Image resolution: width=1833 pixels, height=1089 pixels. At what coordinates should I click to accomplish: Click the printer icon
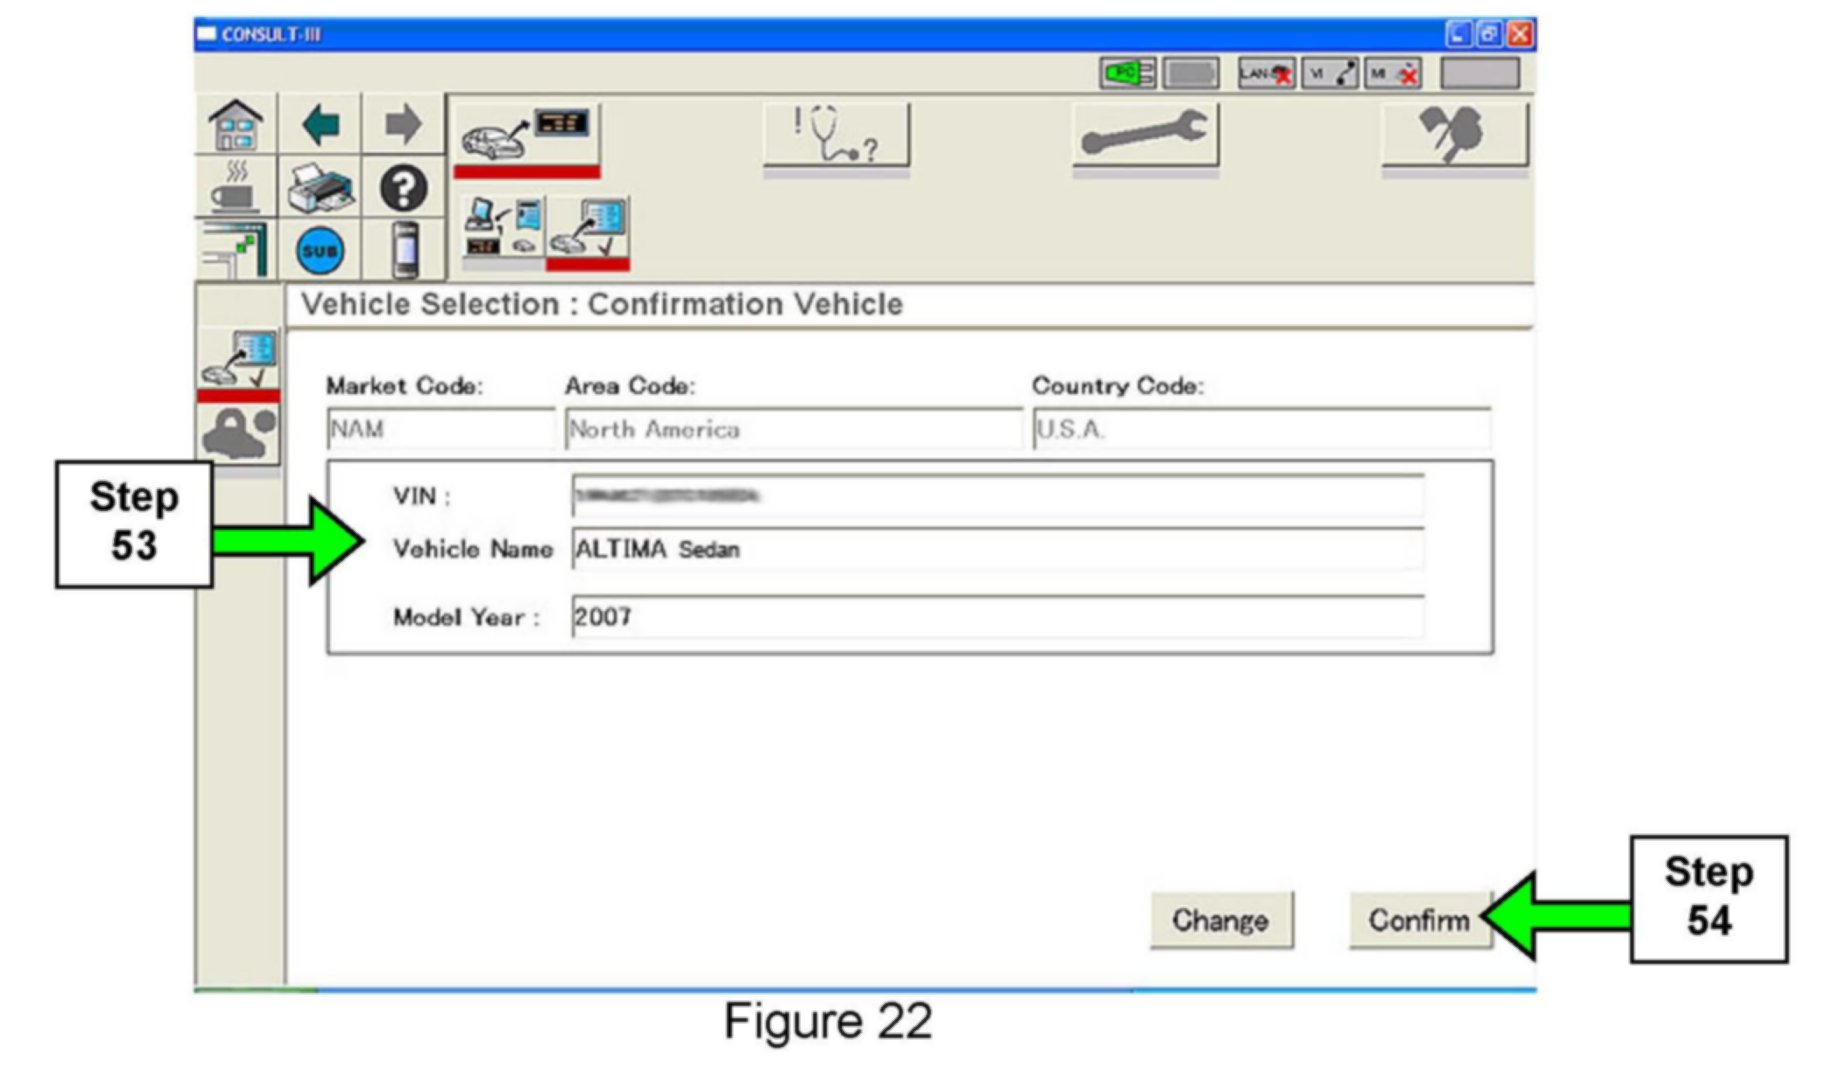320,188
